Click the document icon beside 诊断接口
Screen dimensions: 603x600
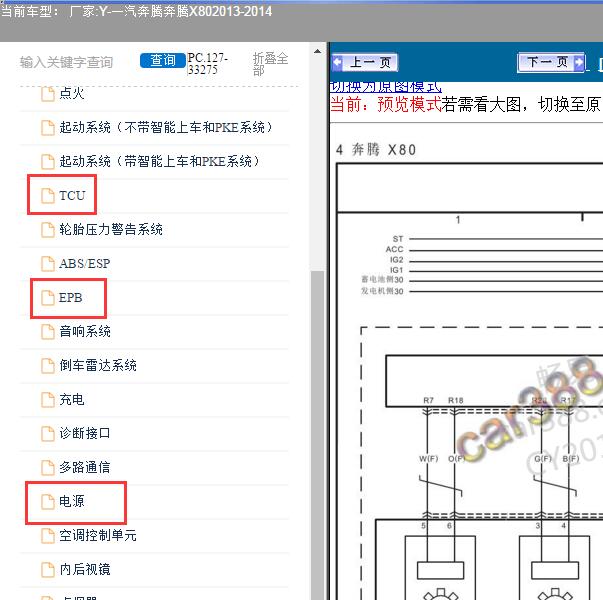coord(48,433)
